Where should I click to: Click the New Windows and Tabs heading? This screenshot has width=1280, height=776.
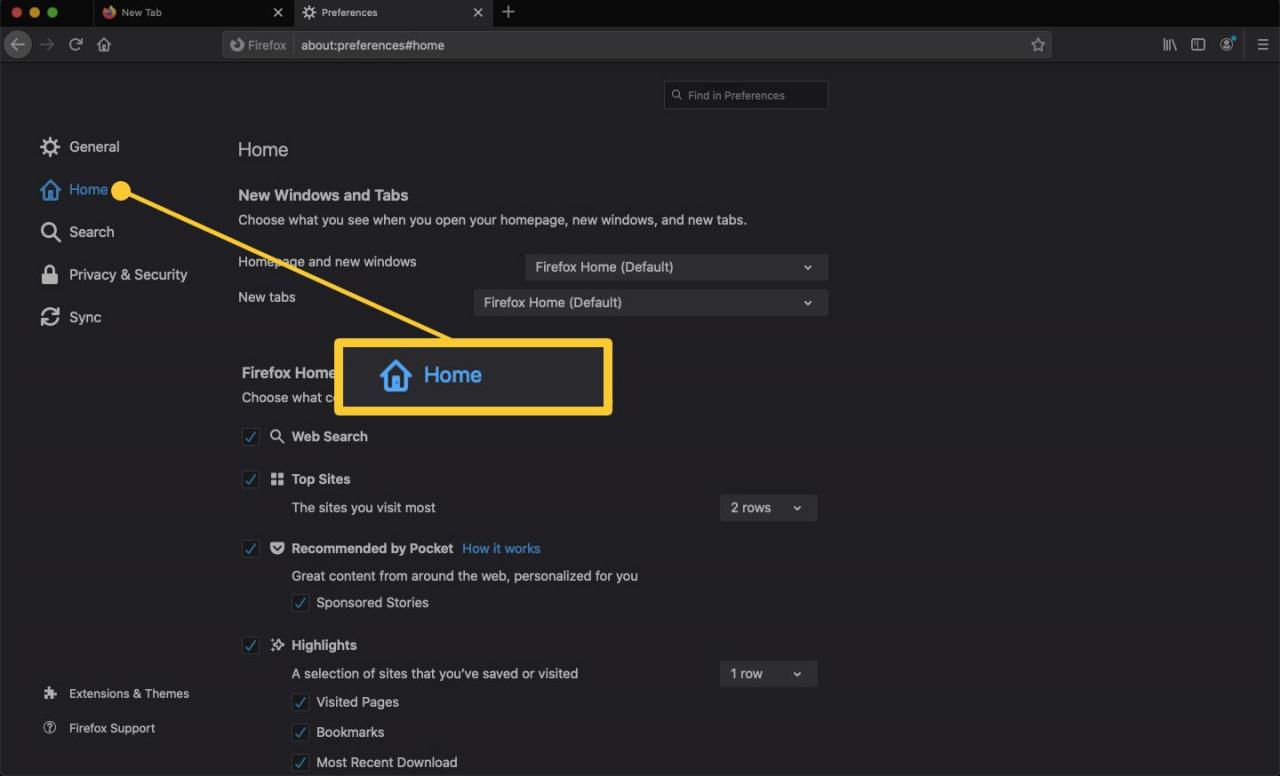point(323,195)
